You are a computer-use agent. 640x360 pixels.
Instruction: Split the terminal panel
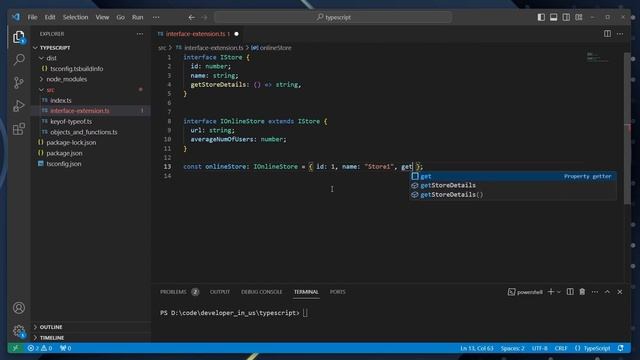570,292
